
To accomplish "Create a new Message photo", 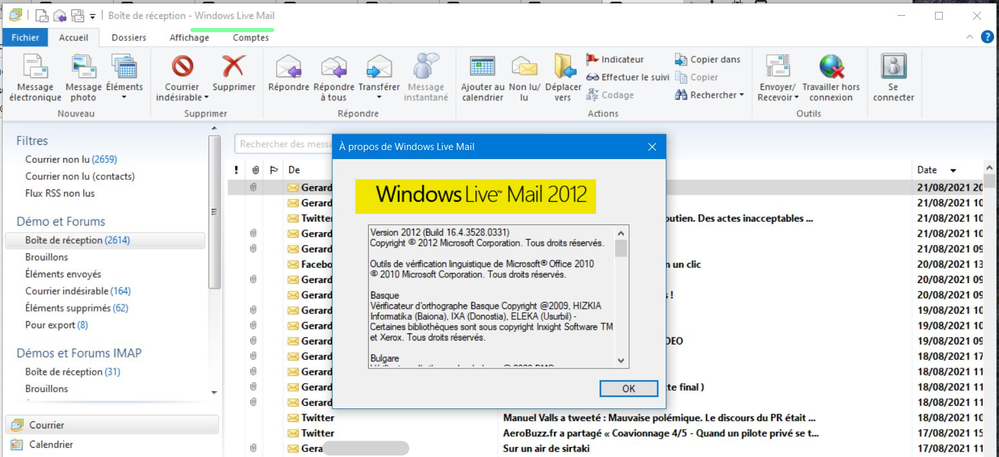I will click(83, 68).
